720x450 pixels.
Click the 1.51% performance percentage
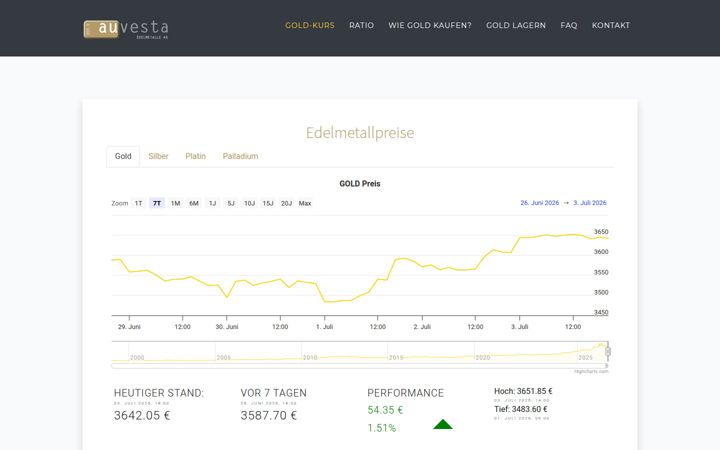pos(382,428)
